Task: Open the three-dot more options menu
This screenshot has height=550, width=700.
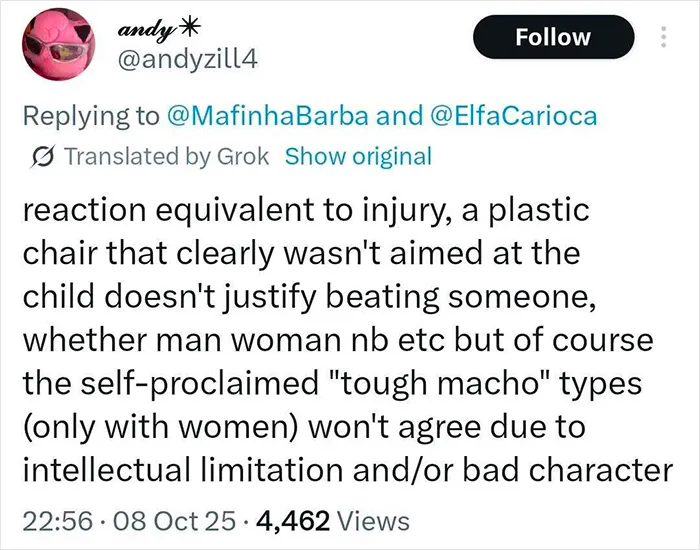Action: click(x=663, y=37)
